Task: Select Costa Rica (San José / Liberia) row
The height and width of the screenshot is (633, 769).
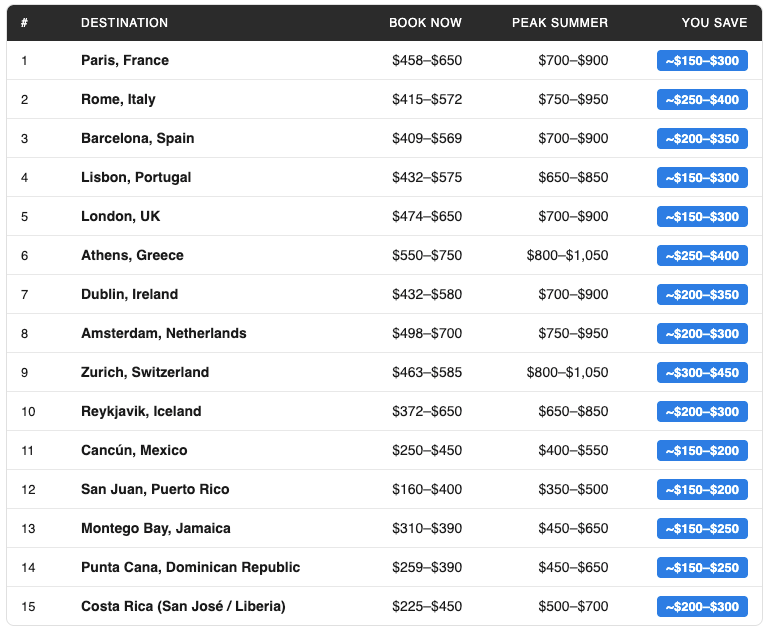Action: click(183, 606)
